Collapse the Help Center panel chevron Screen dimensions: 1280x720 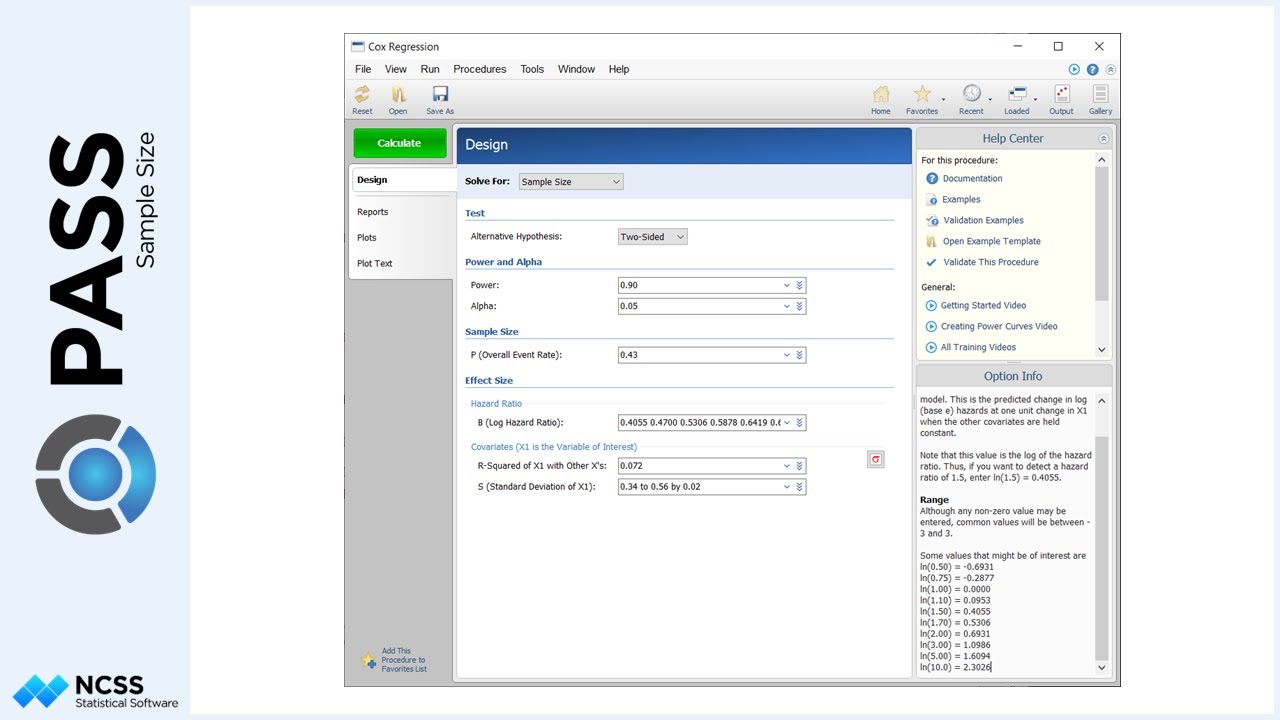[x=1103, y=139]
